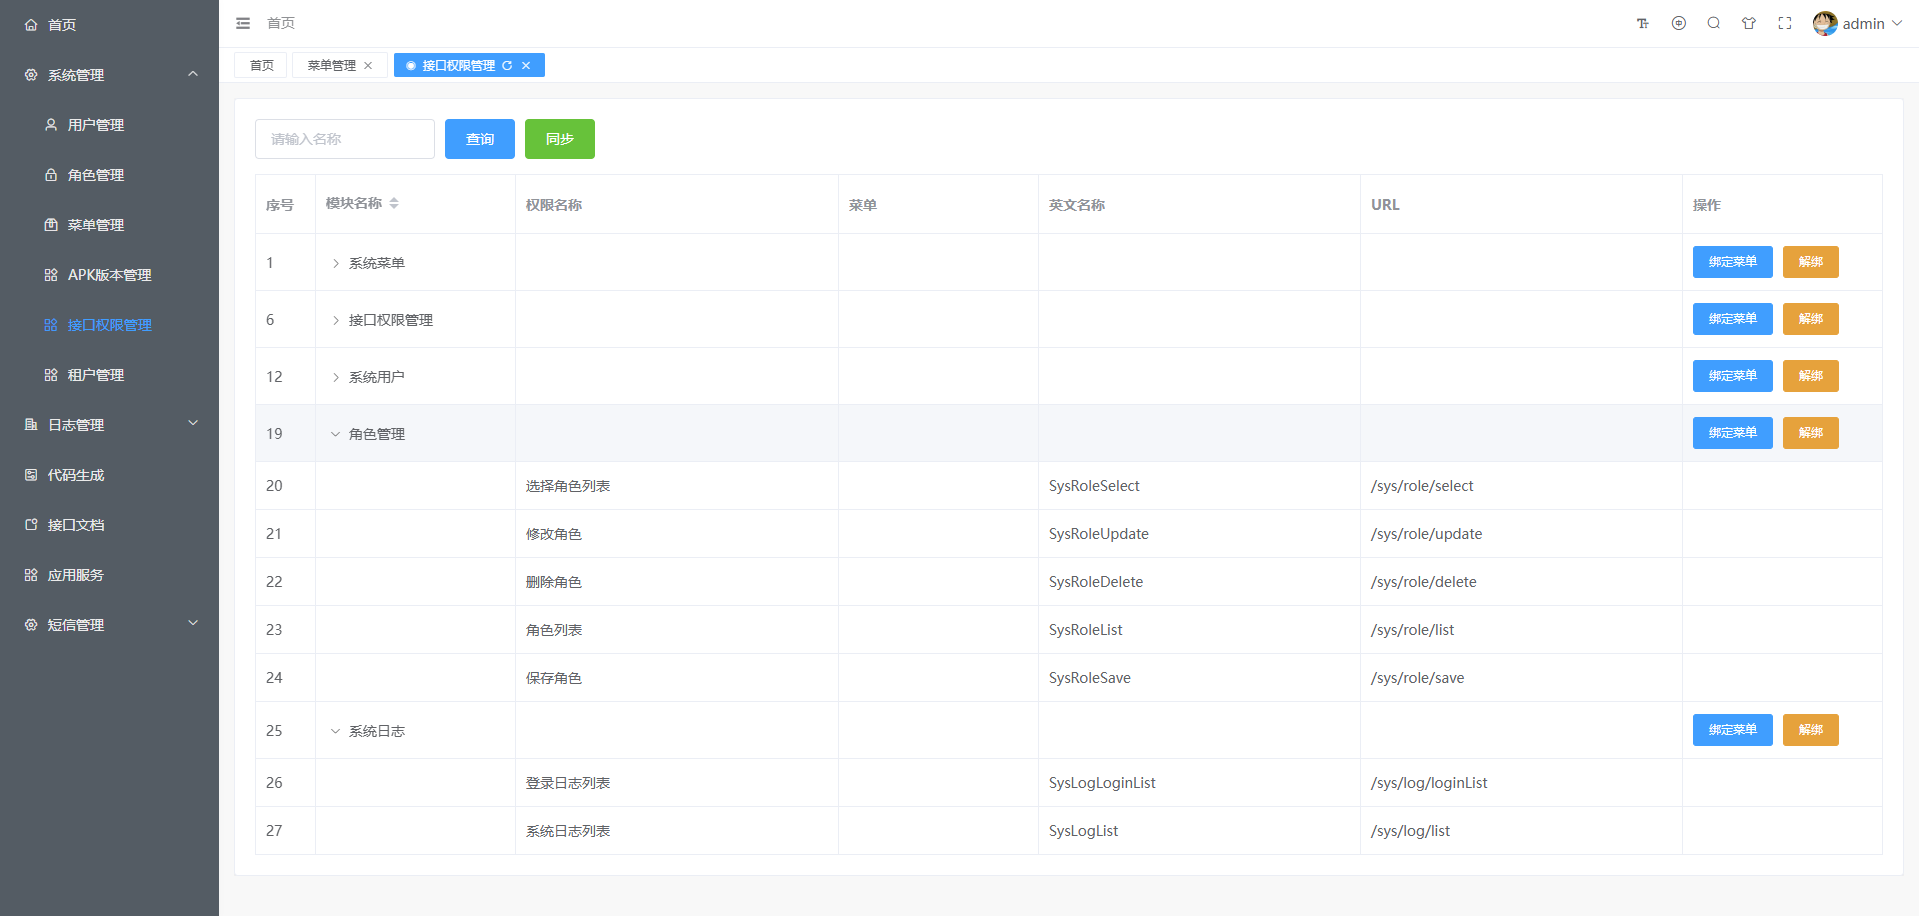Viewport: 1919px width, 916px height.
Task: Click the font size icon in header
Action: (x=1642, y=23)
